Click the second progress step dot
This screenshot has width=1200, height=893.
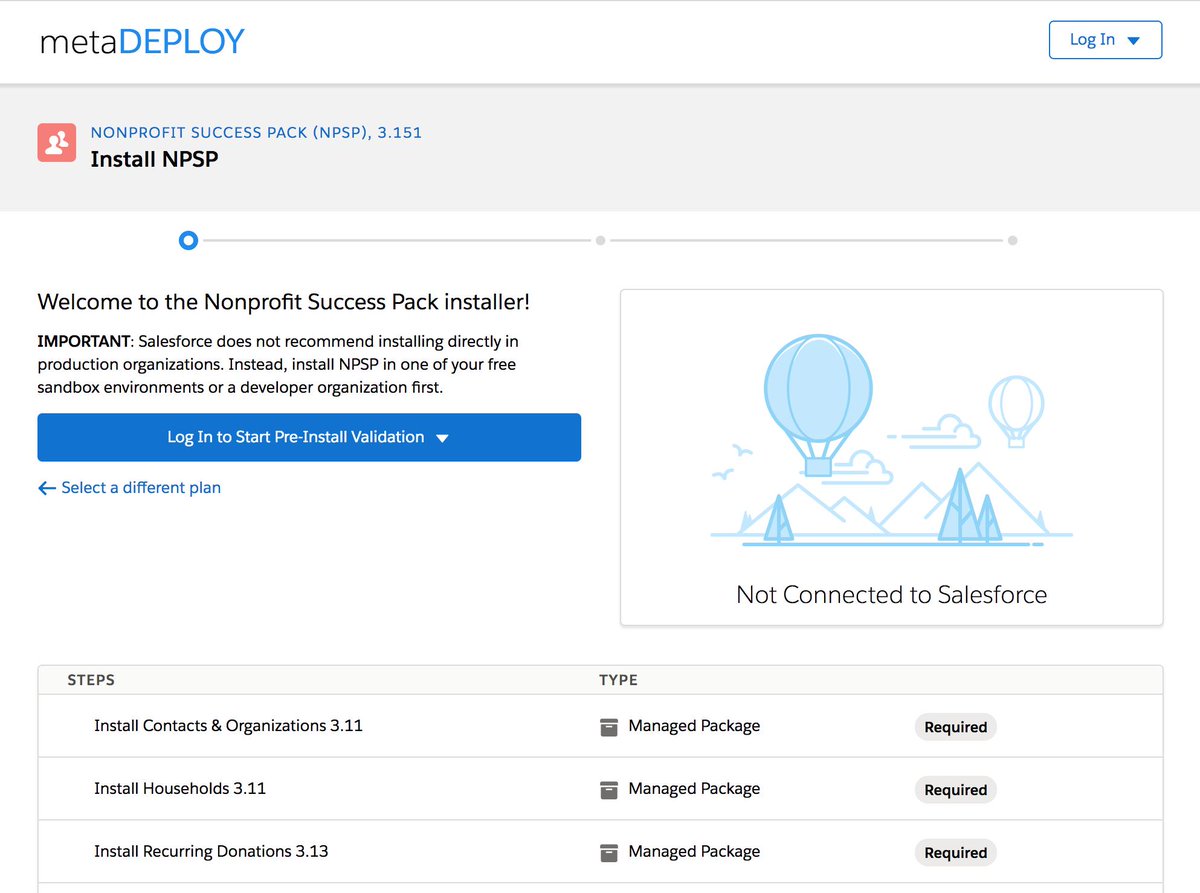pos(600,240)
